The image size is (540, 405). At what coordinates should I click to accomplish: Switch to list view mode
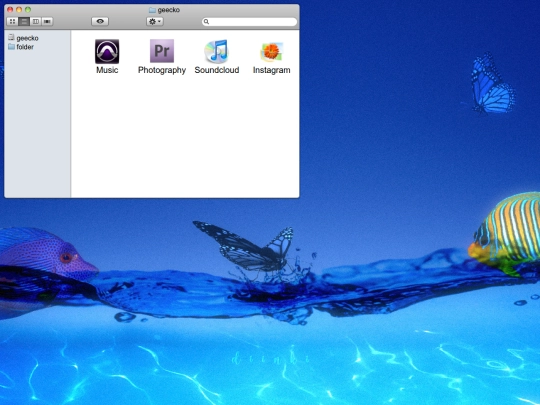[x=24, y=21]
